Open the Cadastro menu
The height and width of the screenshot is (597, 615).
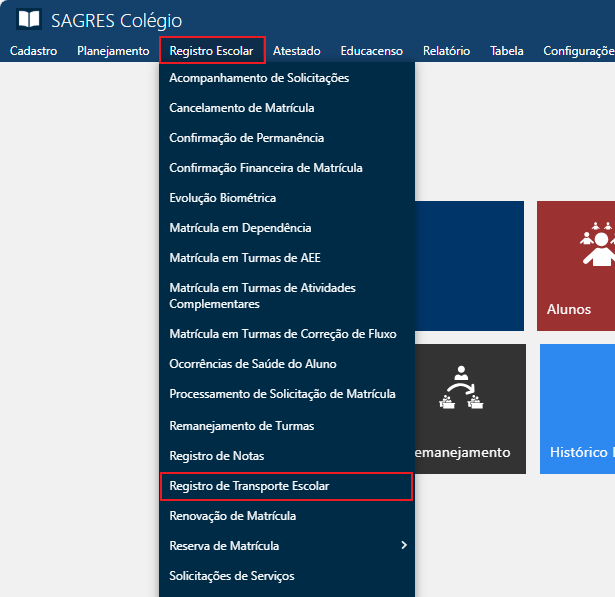click(33, 51)
